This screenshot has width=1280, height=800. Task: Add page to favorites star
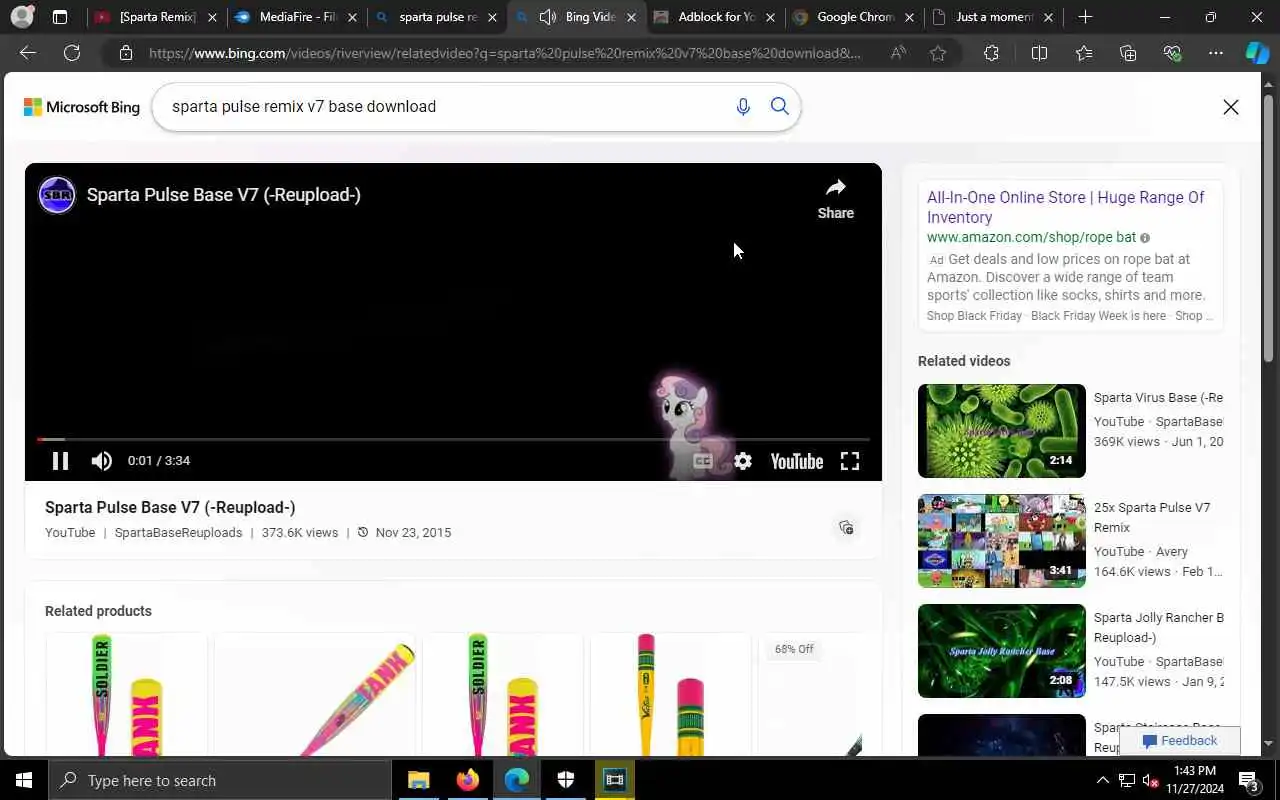938,53
